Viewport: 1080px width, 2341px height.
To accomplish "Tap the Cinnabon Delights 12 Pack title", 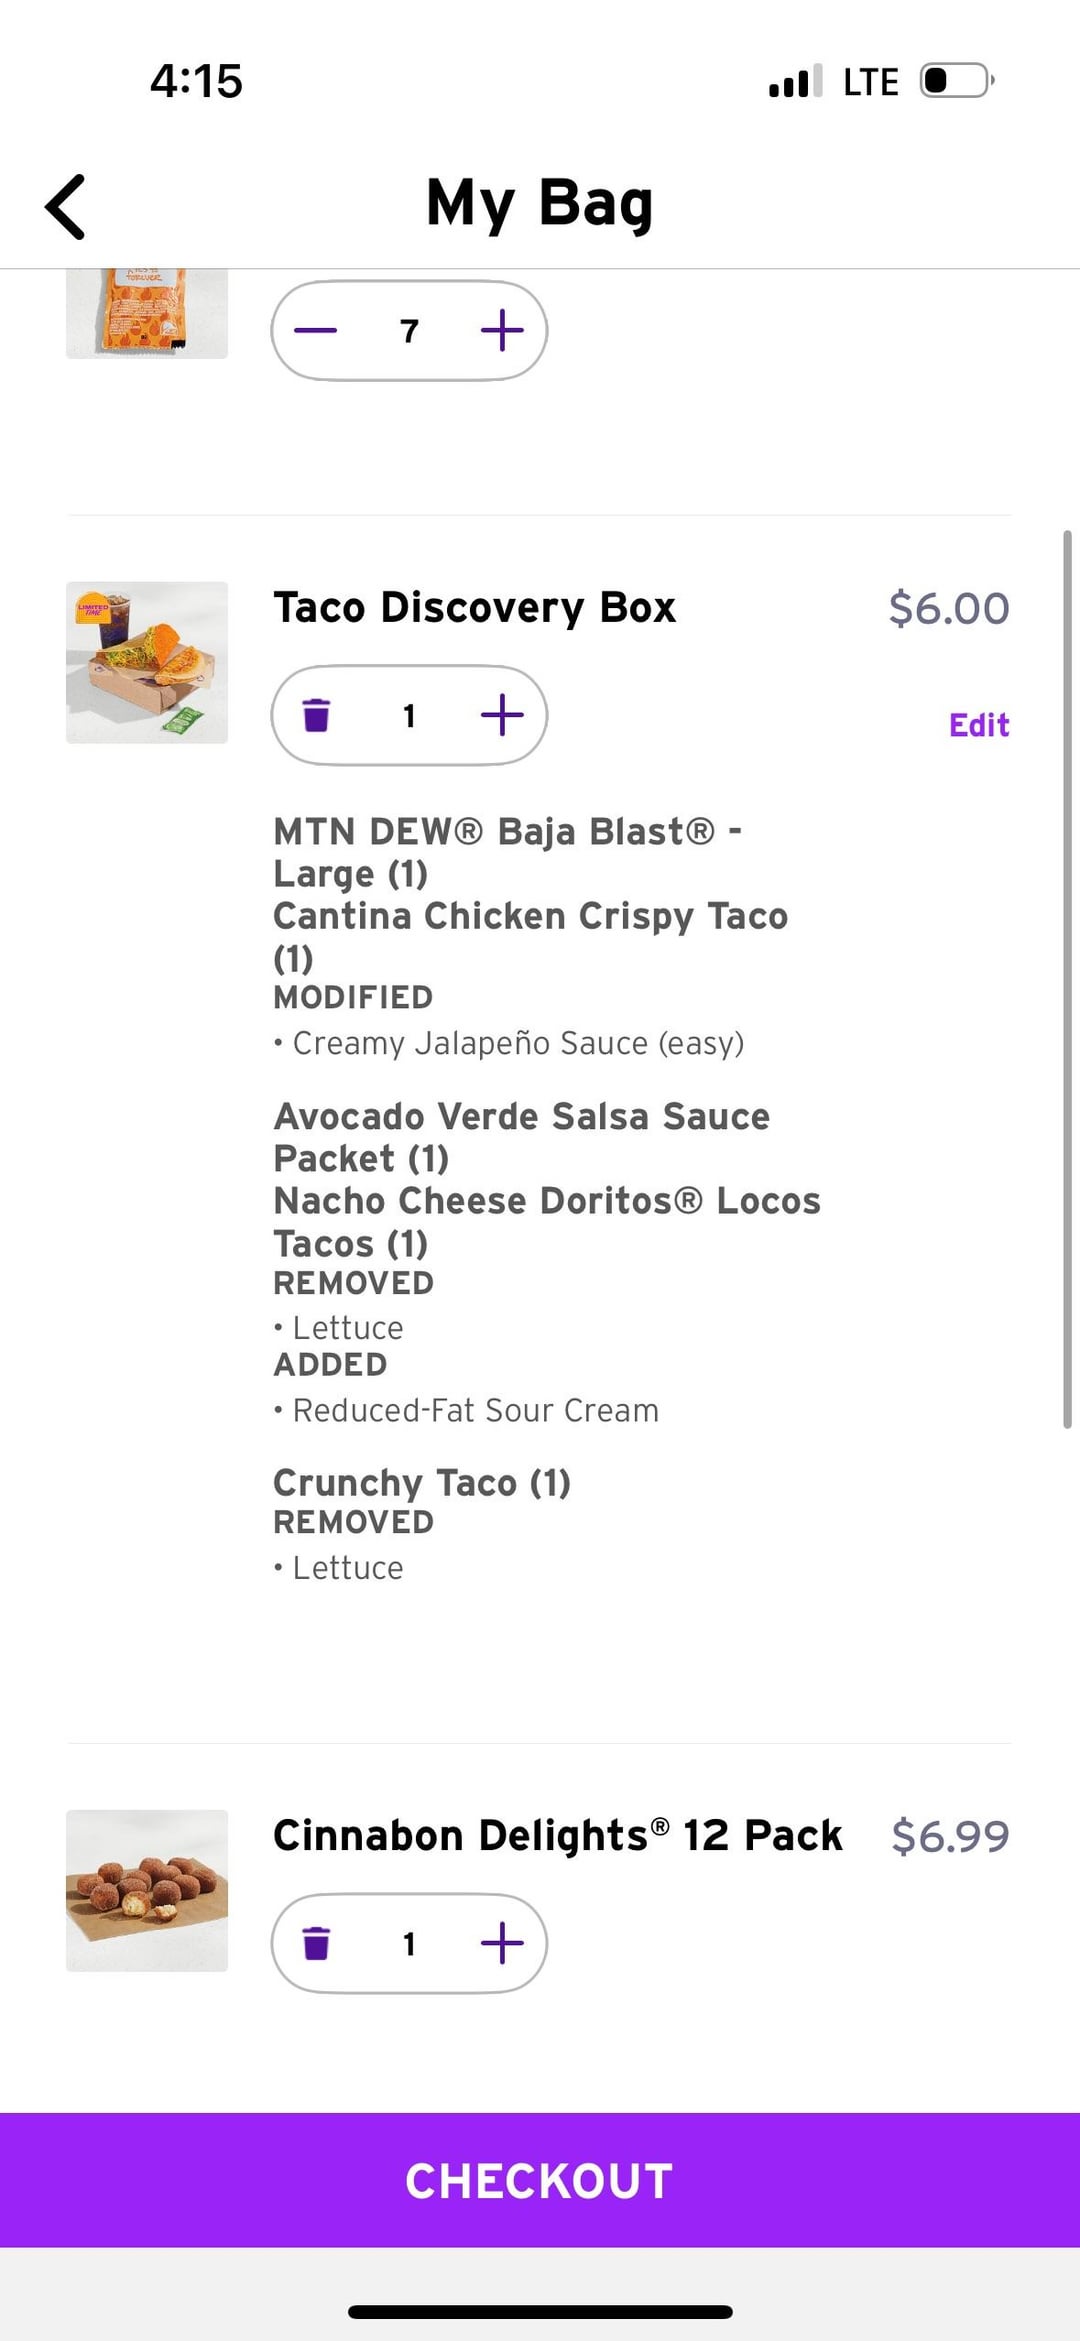I will (557, 1836).
